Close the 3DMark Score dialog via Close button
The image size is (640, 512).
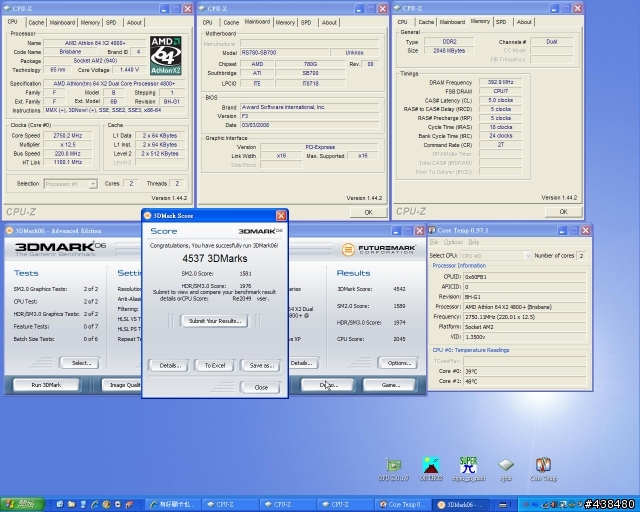click(x=261, y=387)
